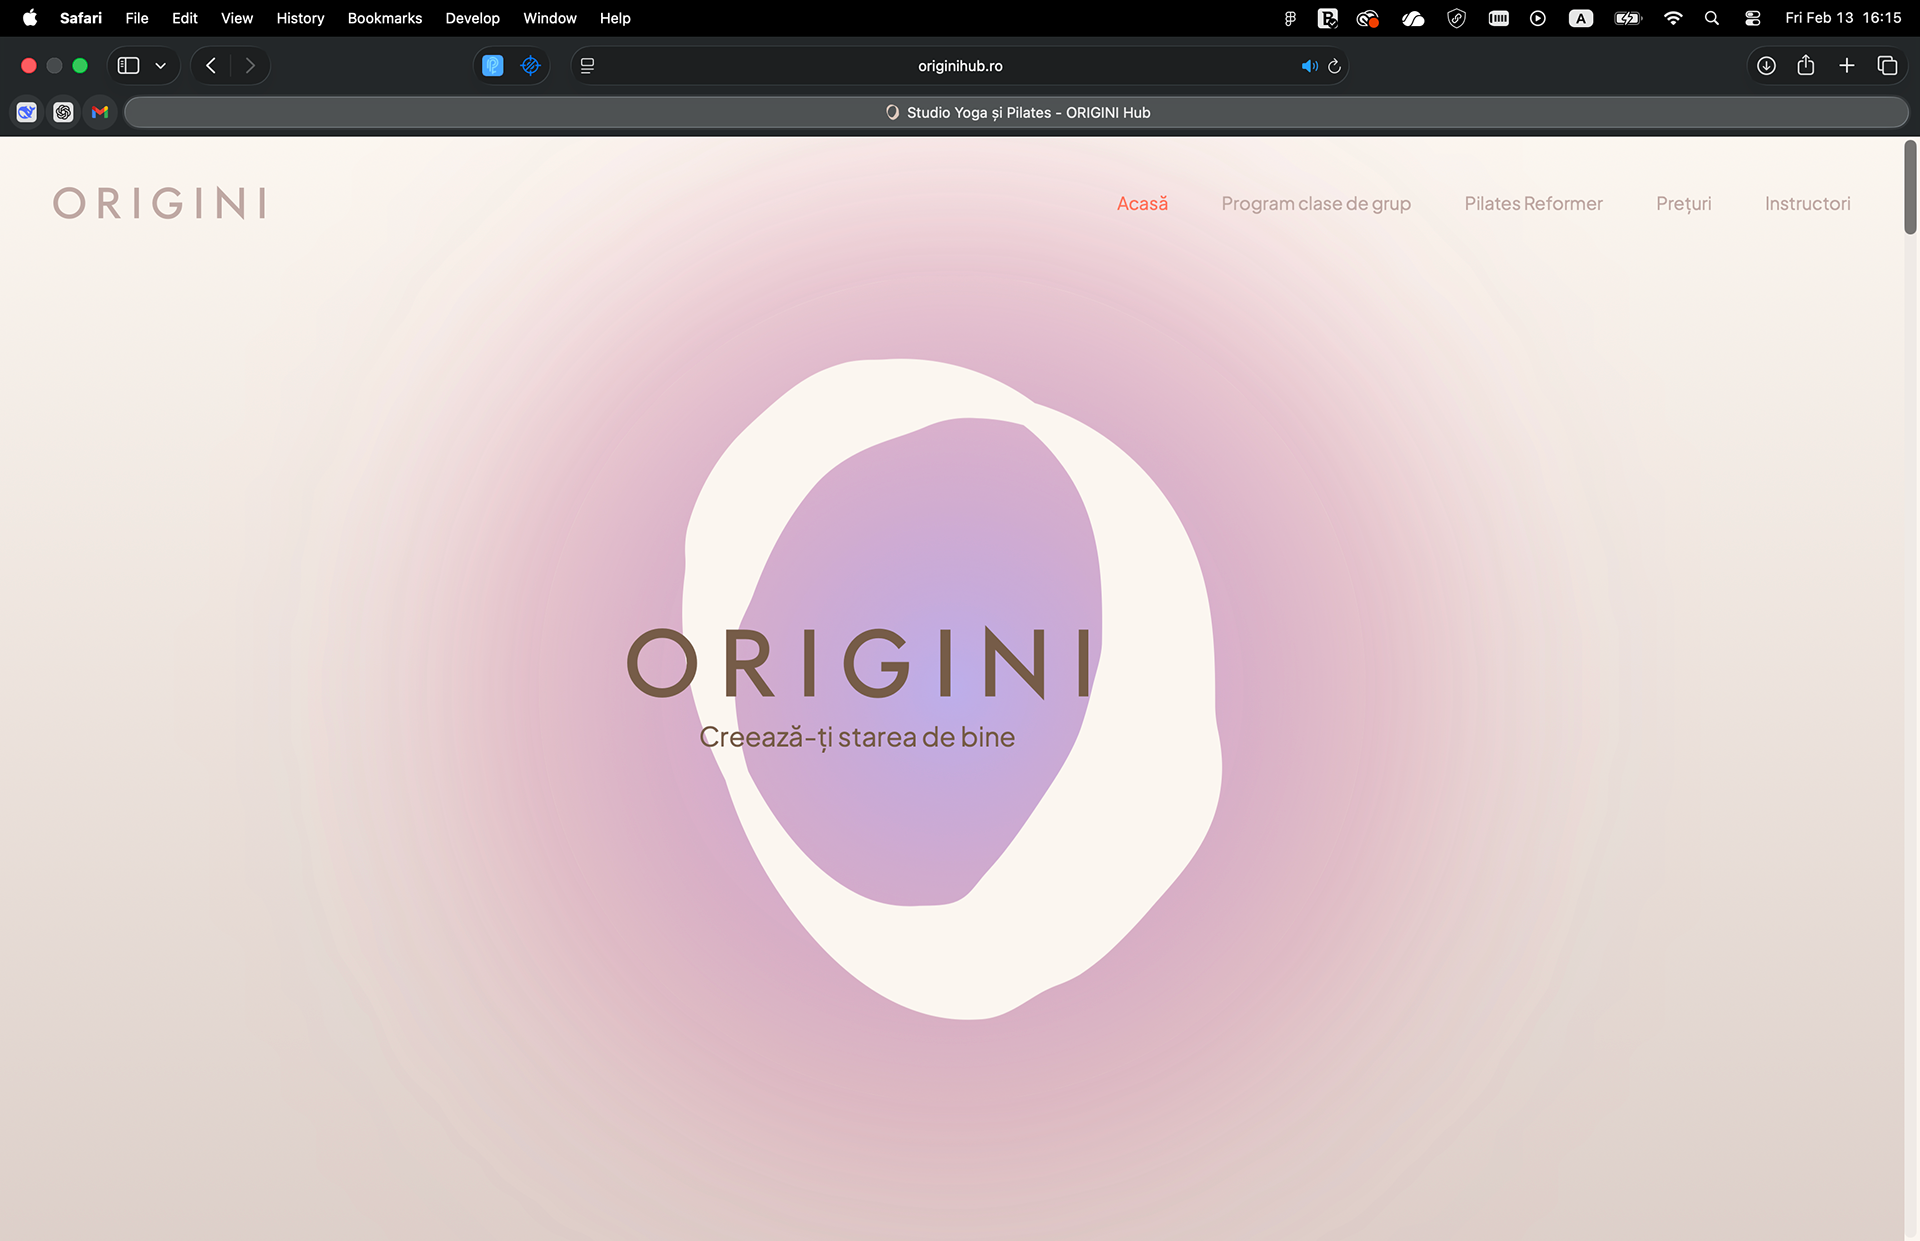Go back using the back arrow
1920x1241 pixels.
[x=211, y=66]
